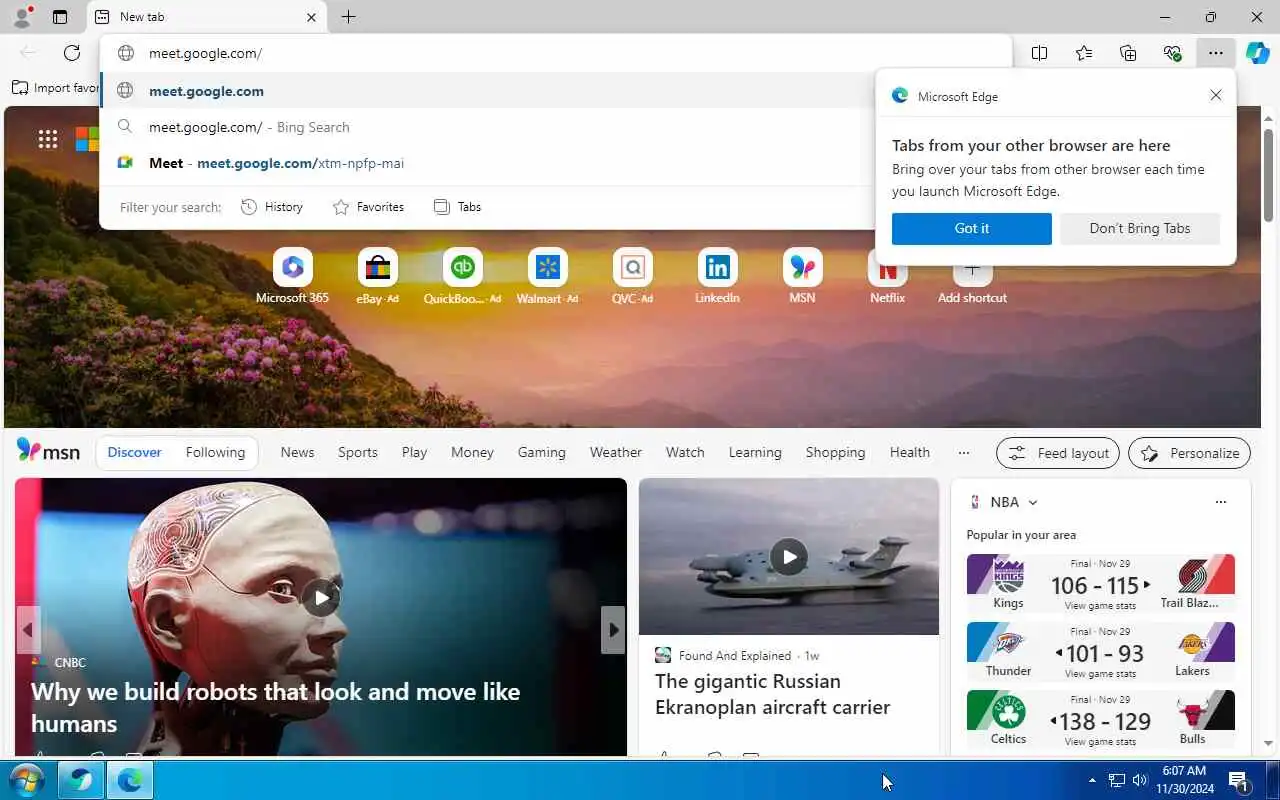Open app launcher grid icon
The image size is (1280, 800).
[x=48, y=139]
